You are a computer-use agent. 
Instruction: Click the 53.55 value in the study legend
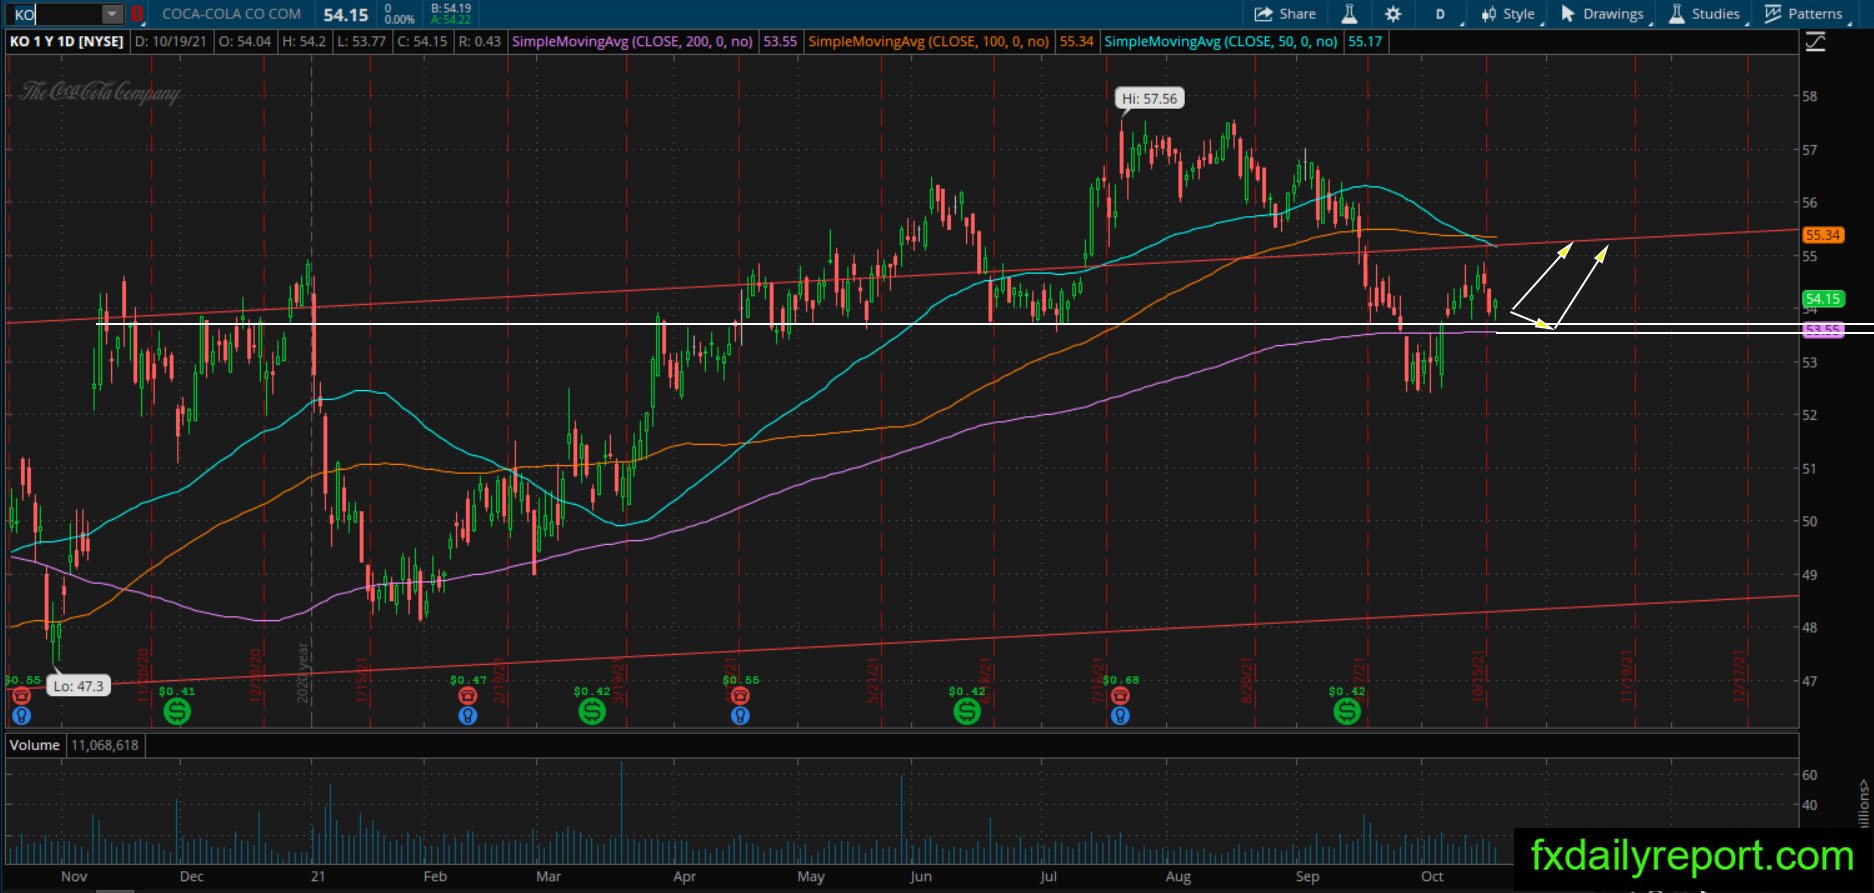780,42
